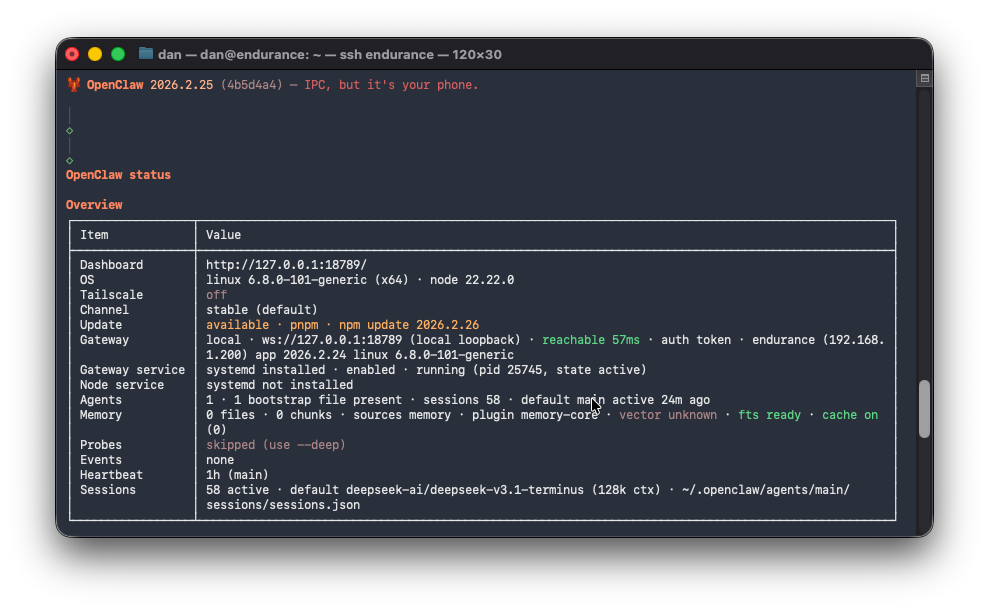Screen dimensions: 989x611
Task: Select the Overview section heading
Action: click(x=93, y=204)
